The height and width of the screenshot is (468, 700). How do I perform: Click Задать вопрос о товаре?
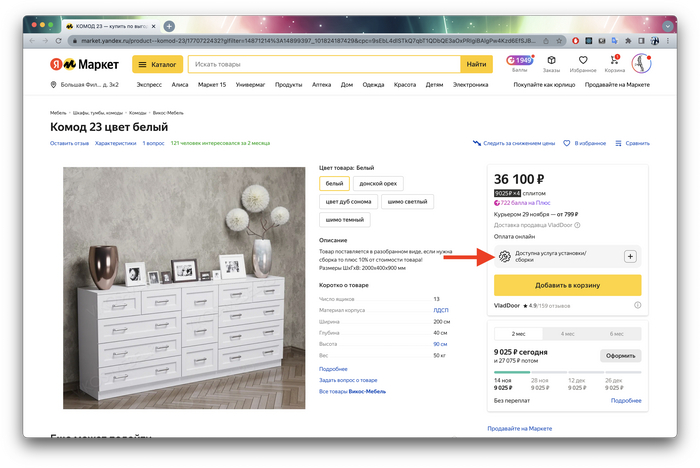point(348,380)
